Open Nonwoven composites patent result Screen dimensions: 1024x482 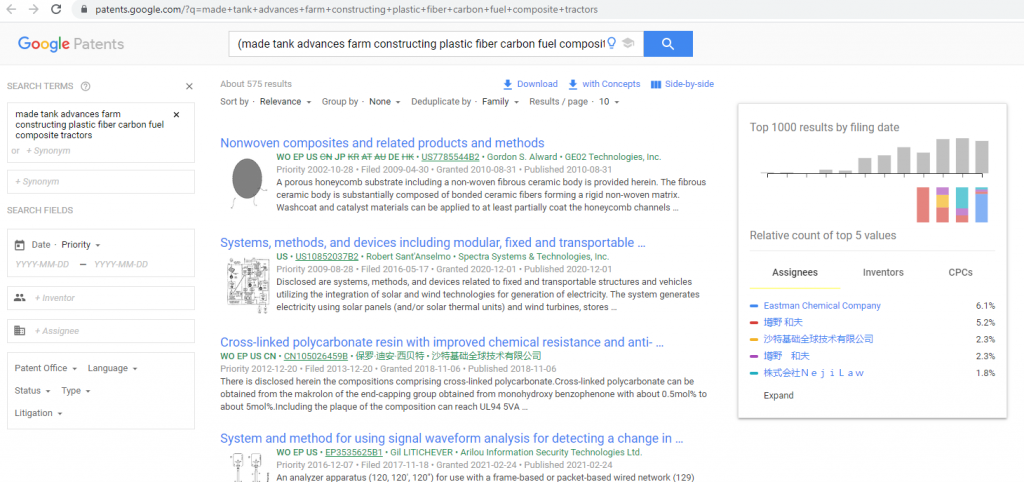[x=382, y=143]
